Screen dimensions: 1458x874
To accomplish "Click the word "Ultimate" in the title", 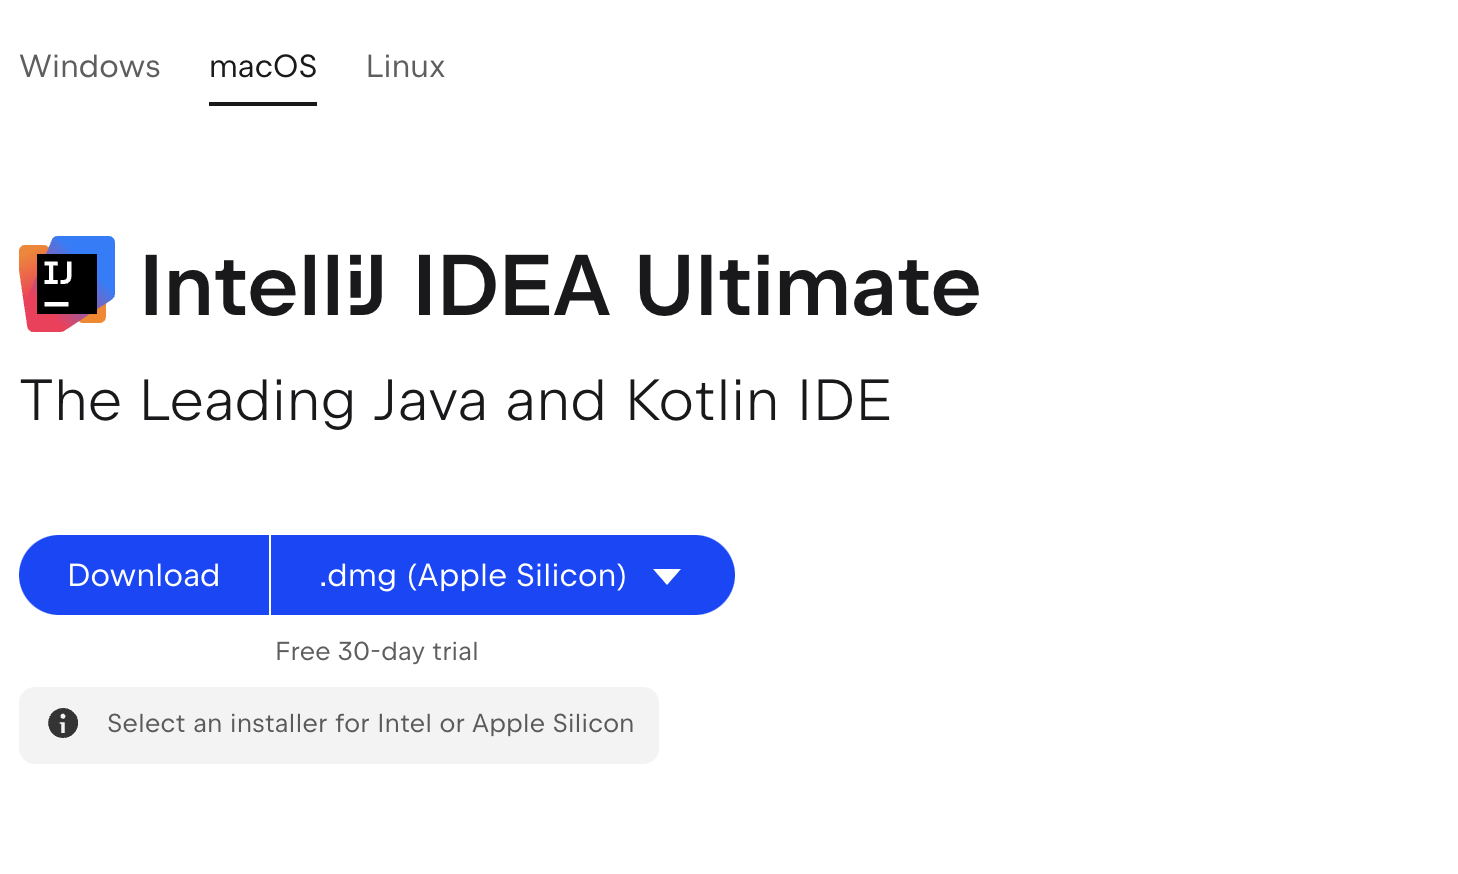I will pos(808,287).
